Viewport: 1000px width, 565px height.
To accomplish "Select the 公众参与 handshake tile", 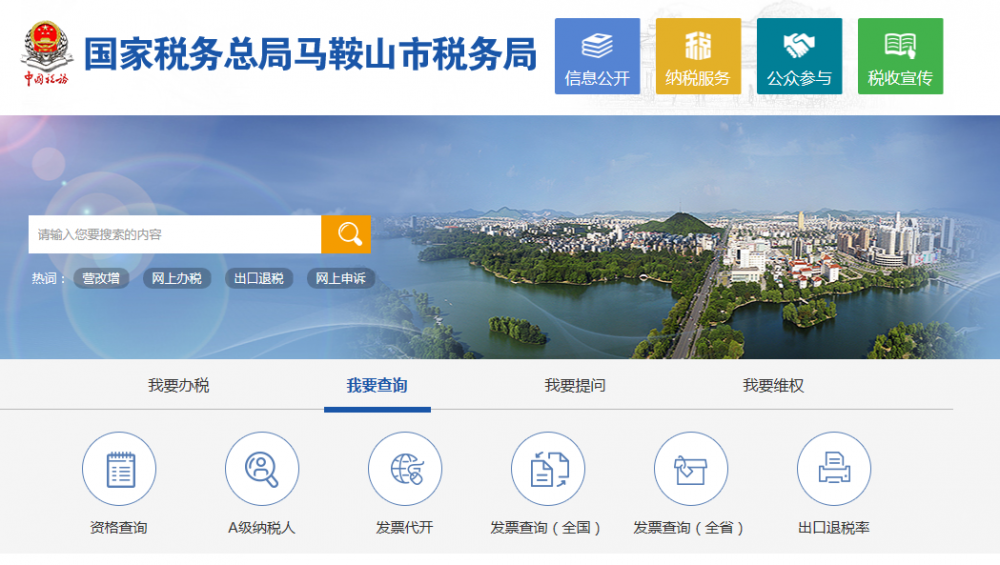I will [x=799, y=56].
